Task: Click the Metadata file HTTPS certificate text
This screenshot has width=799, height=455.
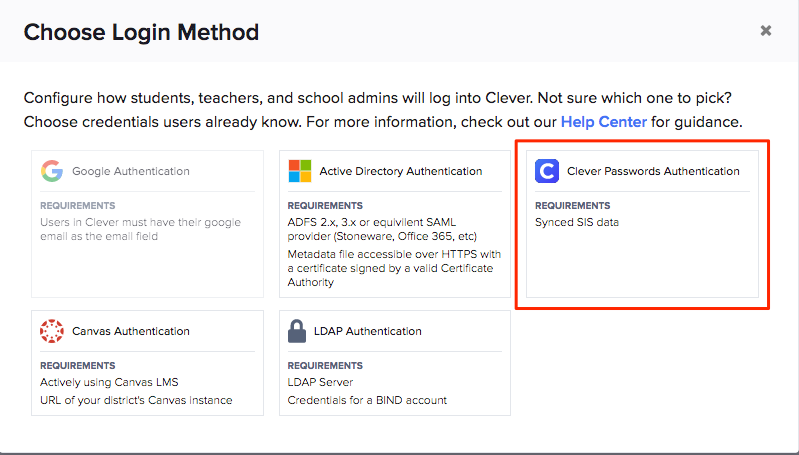Action: tap(390, 267)
